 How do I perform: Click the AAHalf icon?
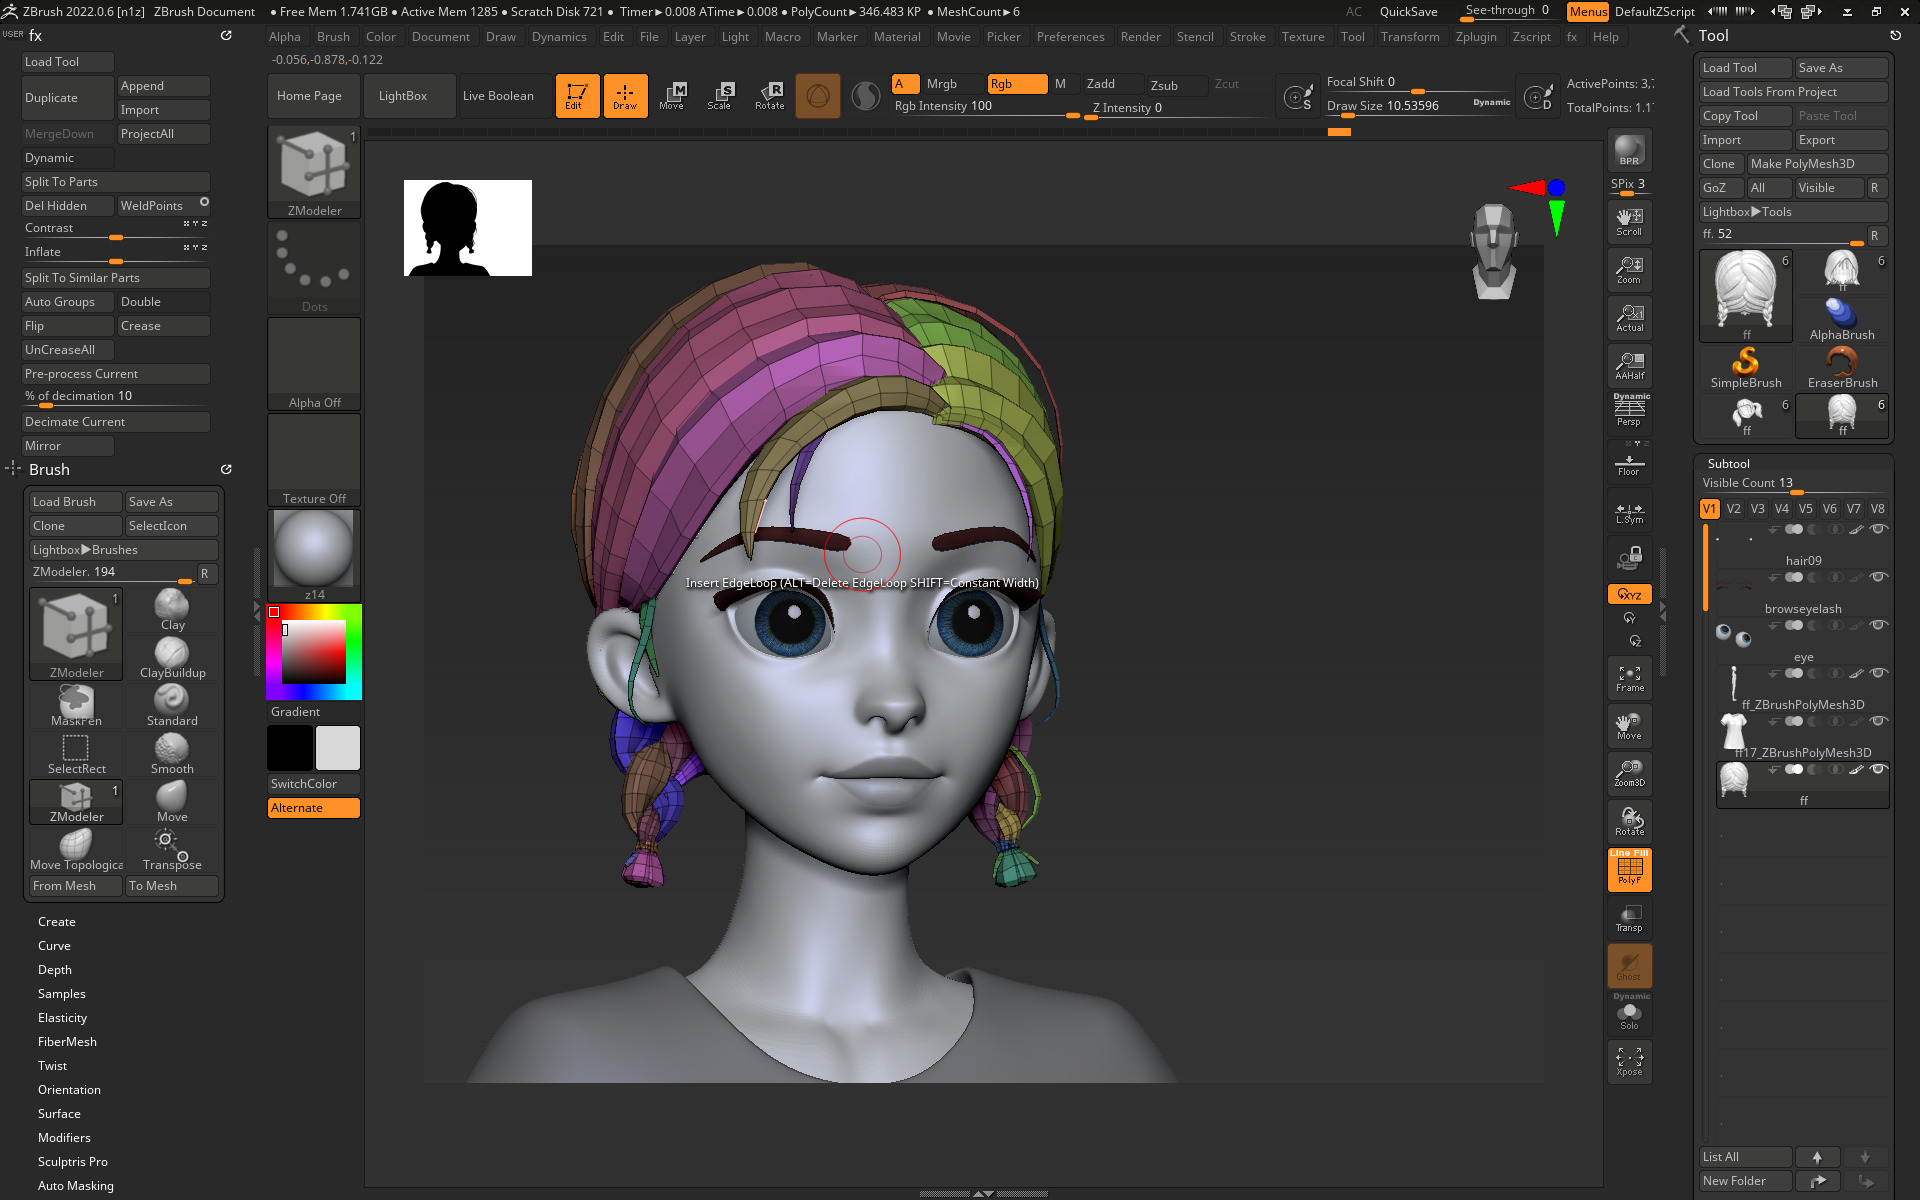tap(1629, 366)
